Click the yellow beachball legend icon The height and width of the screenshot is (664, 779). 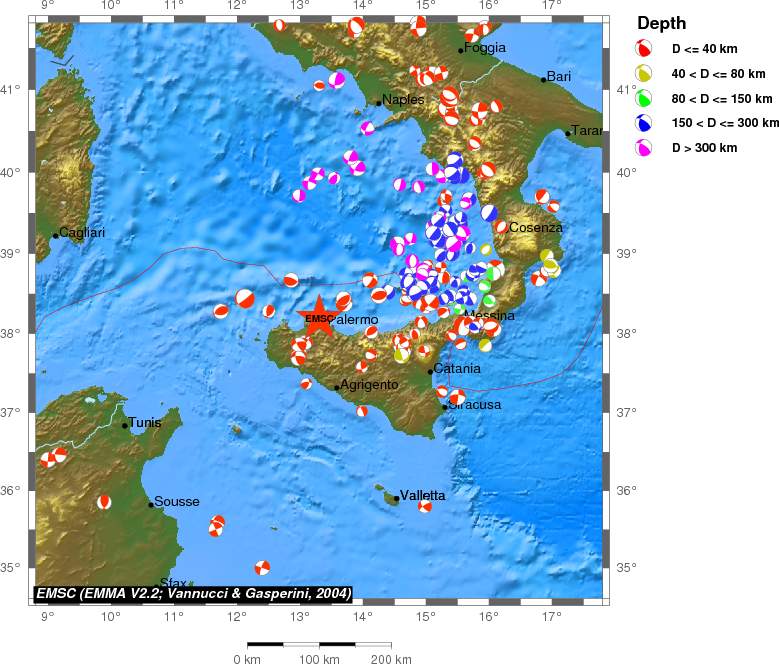(645, 73)
